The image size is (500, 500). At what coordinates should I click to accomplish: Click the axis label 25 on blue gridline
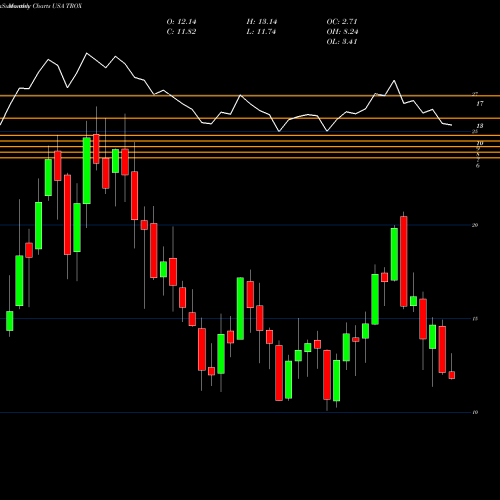[475, 132]
